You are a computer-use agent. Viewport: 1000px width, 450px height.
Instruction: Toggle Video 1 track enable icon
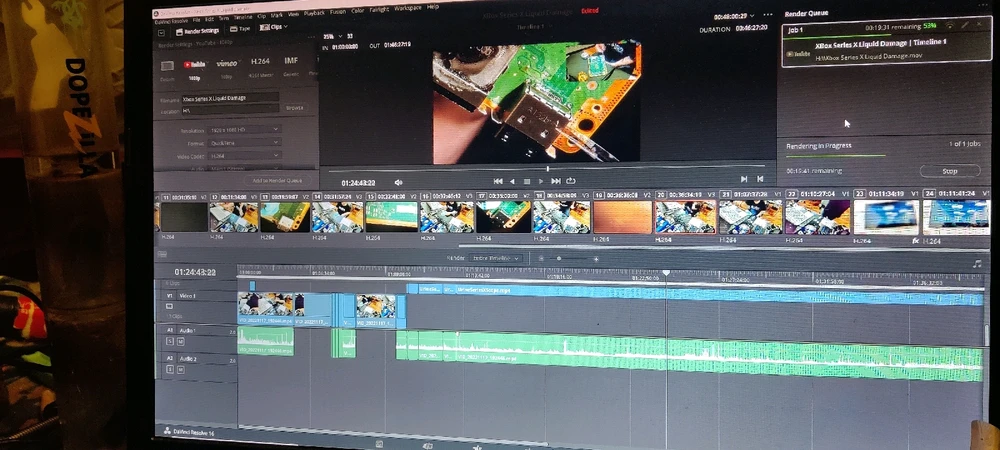170,307
